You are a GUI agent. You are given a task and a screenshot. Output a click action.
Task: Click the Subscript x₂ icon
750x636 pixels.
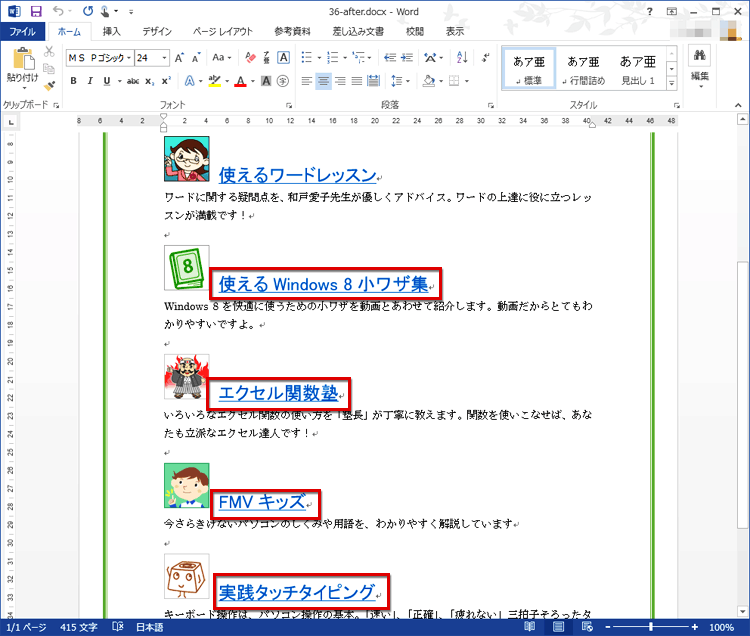(150, 81)
